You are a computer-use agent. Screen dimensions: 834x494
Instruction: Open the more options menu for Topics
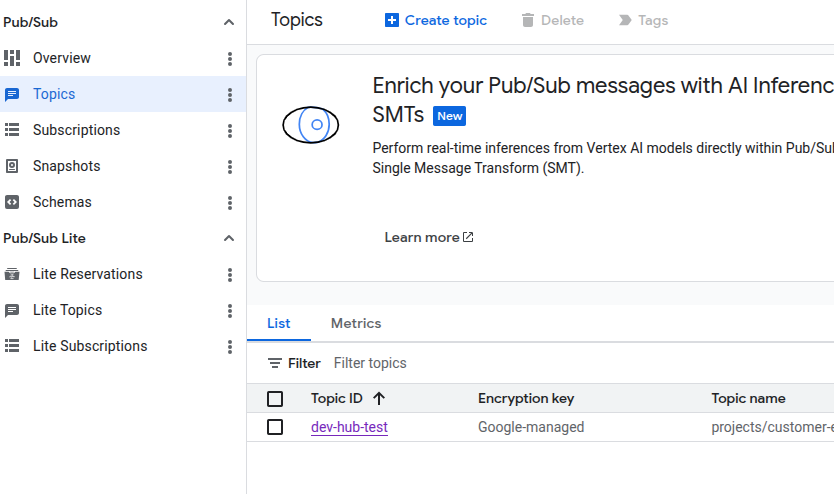click(x=230, y=95)
